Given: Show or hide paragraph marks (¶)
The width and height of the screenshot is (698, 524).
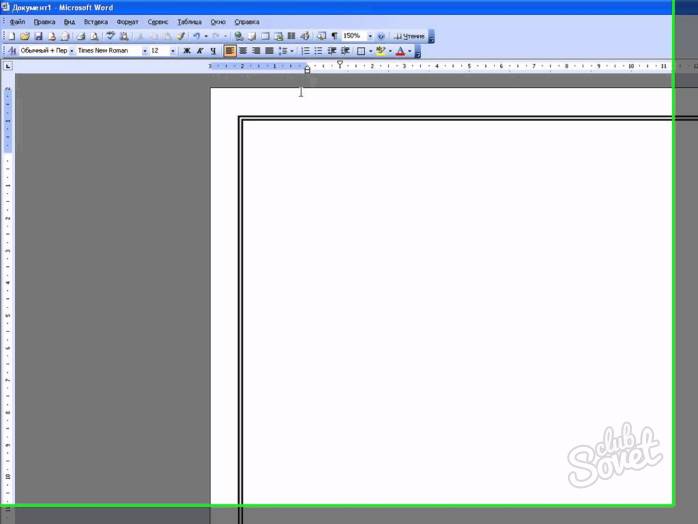Looking at the screenshot, I should pyautogui.click(x=334, y=36).
